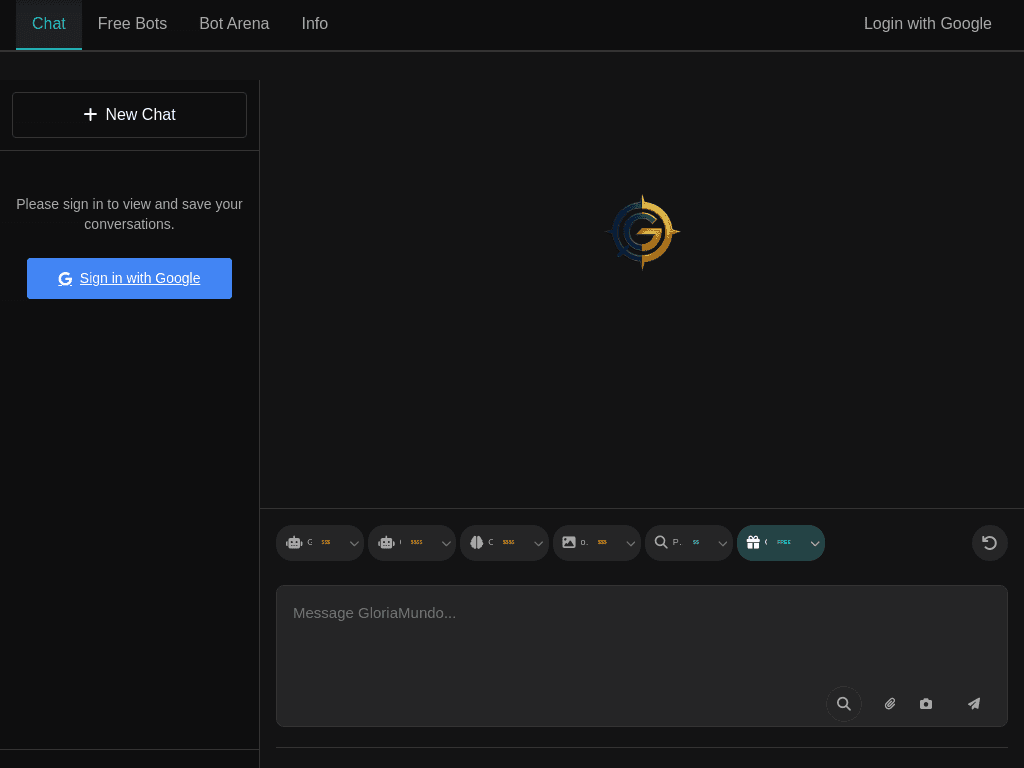Click the GloriaMundo compass logo
Viewport: 1024px width, 768px height.
[642, 232]
